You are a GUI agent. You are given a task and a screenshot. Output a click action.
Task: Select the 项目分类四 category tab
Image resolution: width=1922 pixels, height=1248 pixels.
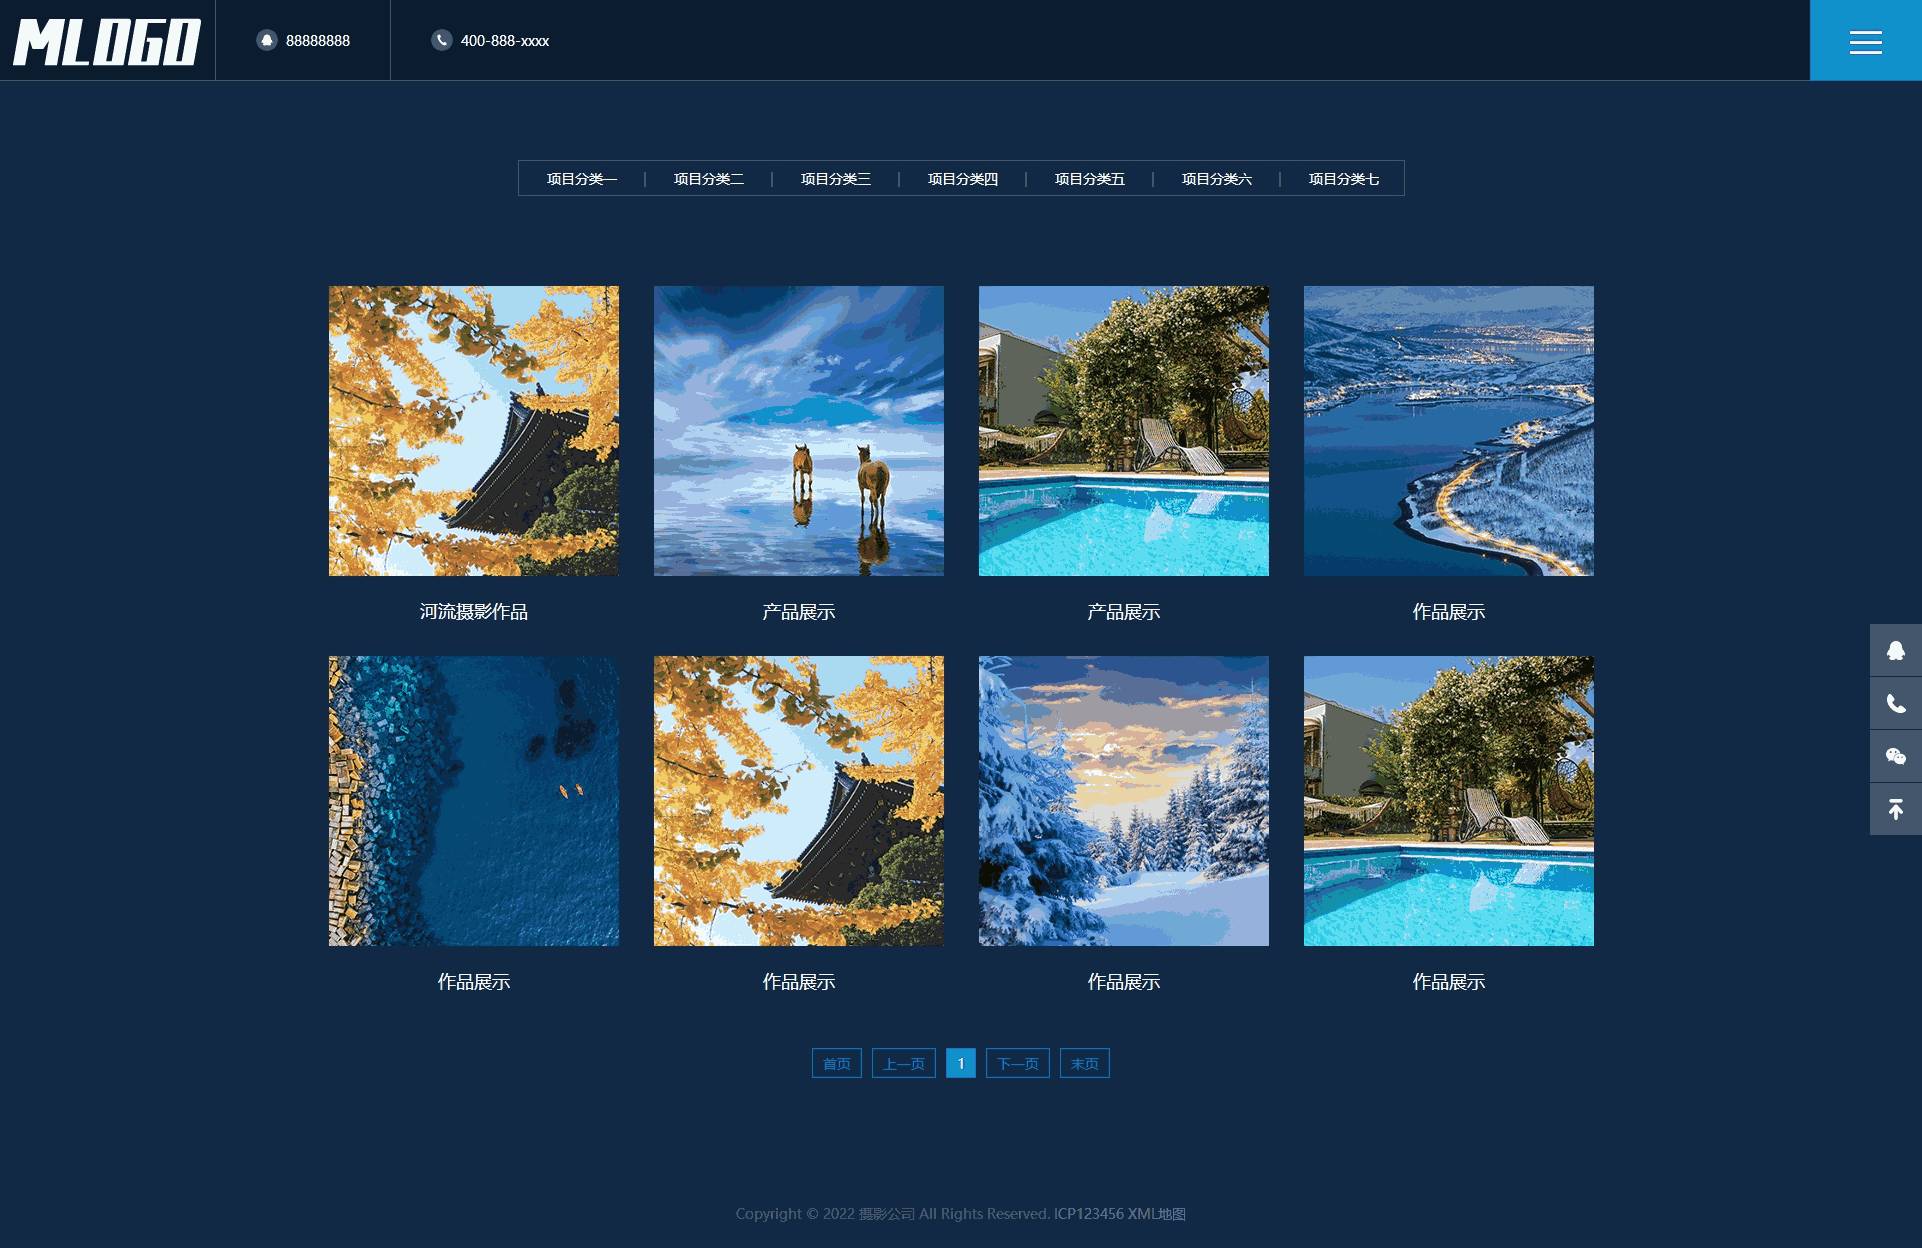pyautogui.click(x=962, y=179)
